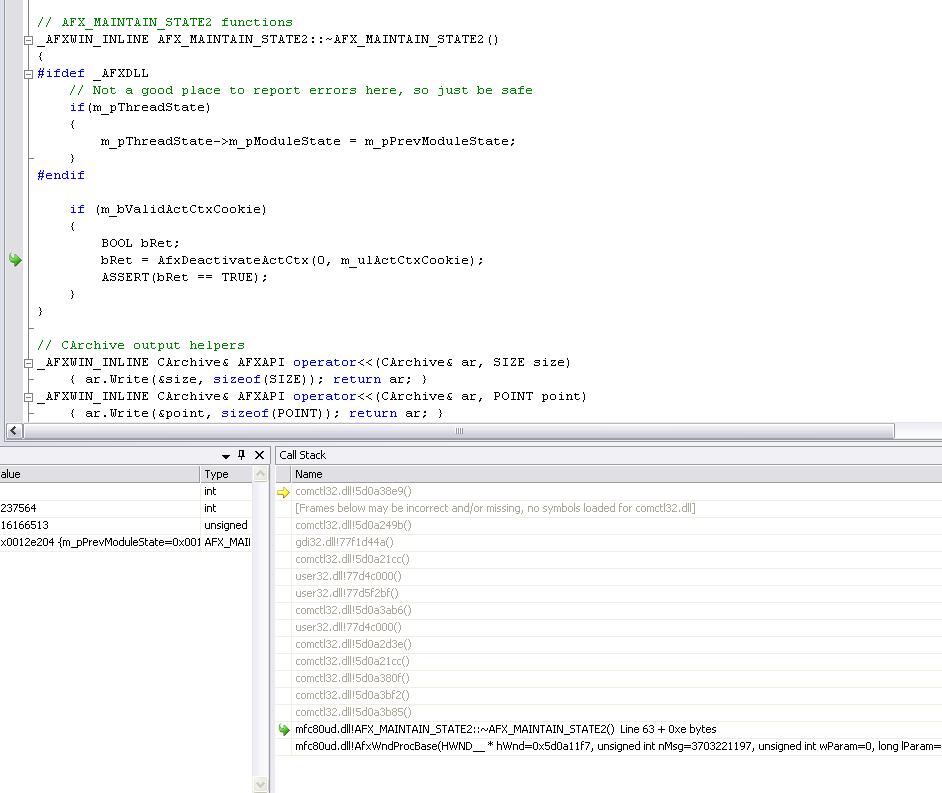
Task: Collapse the operator<< SIZE function outline
Action: pyautogui.click(x=29, y=363)
